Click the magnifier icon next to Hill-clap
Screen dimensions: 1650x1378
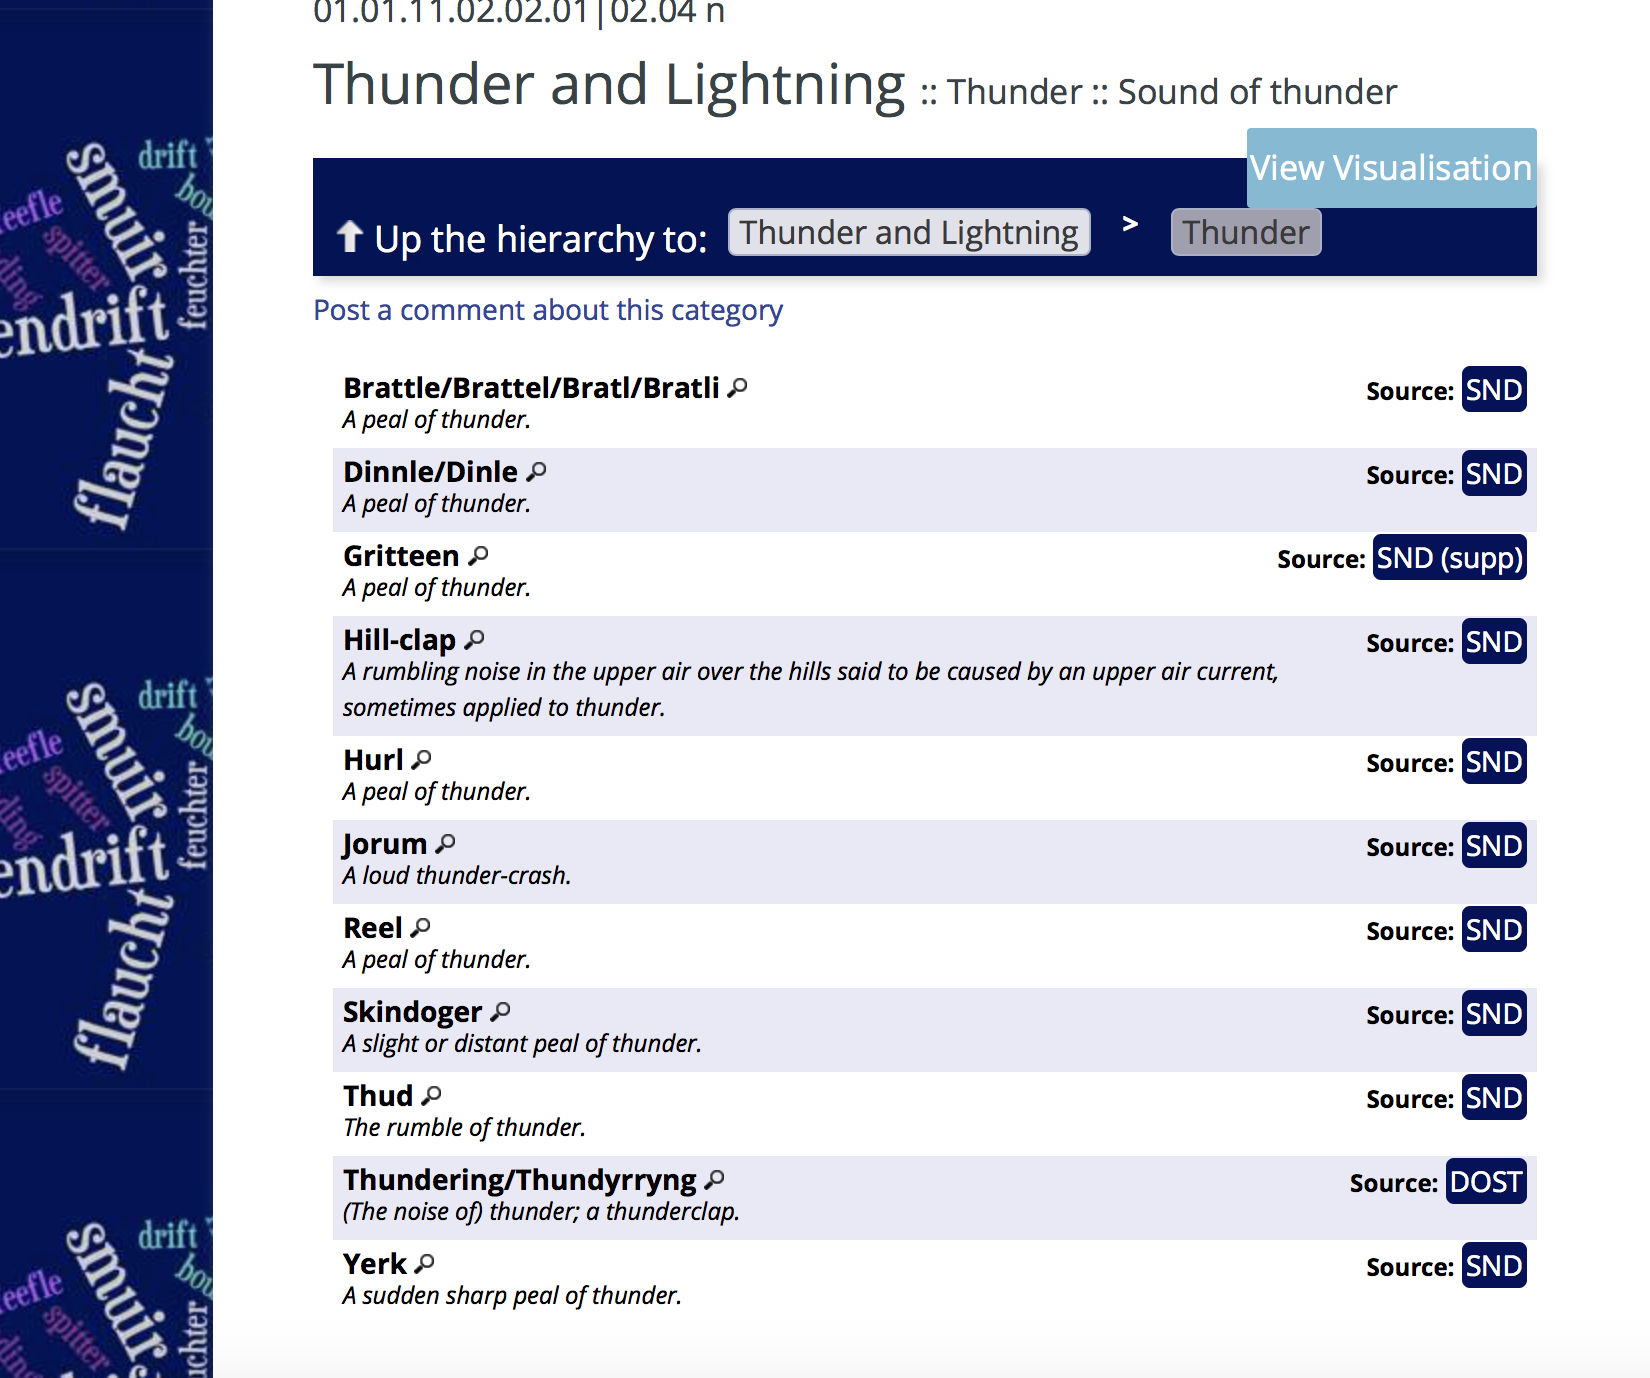tap(475, 640)
